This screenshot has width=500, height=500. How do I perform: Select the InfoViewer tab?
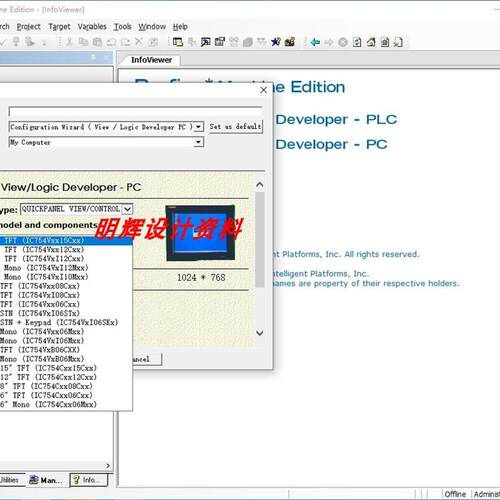click(151, 60)
